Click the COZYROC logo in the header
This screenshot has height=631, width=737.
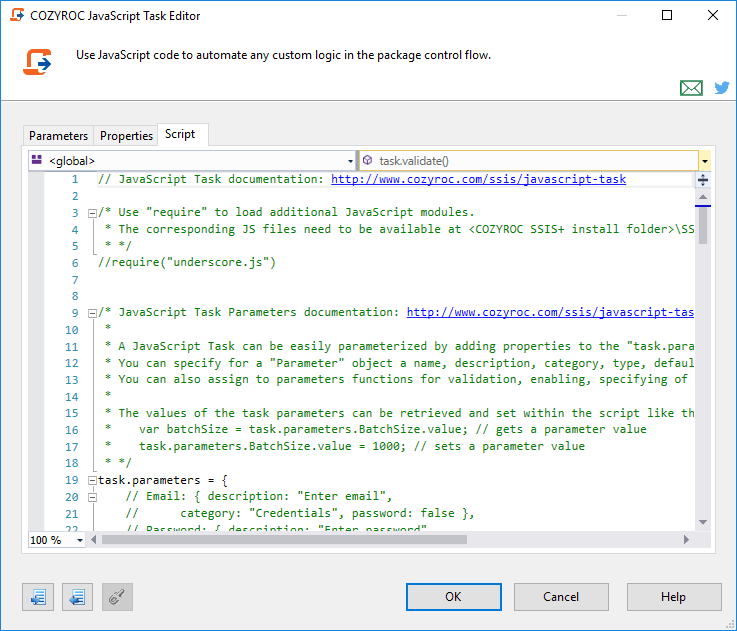click(37, 62)
